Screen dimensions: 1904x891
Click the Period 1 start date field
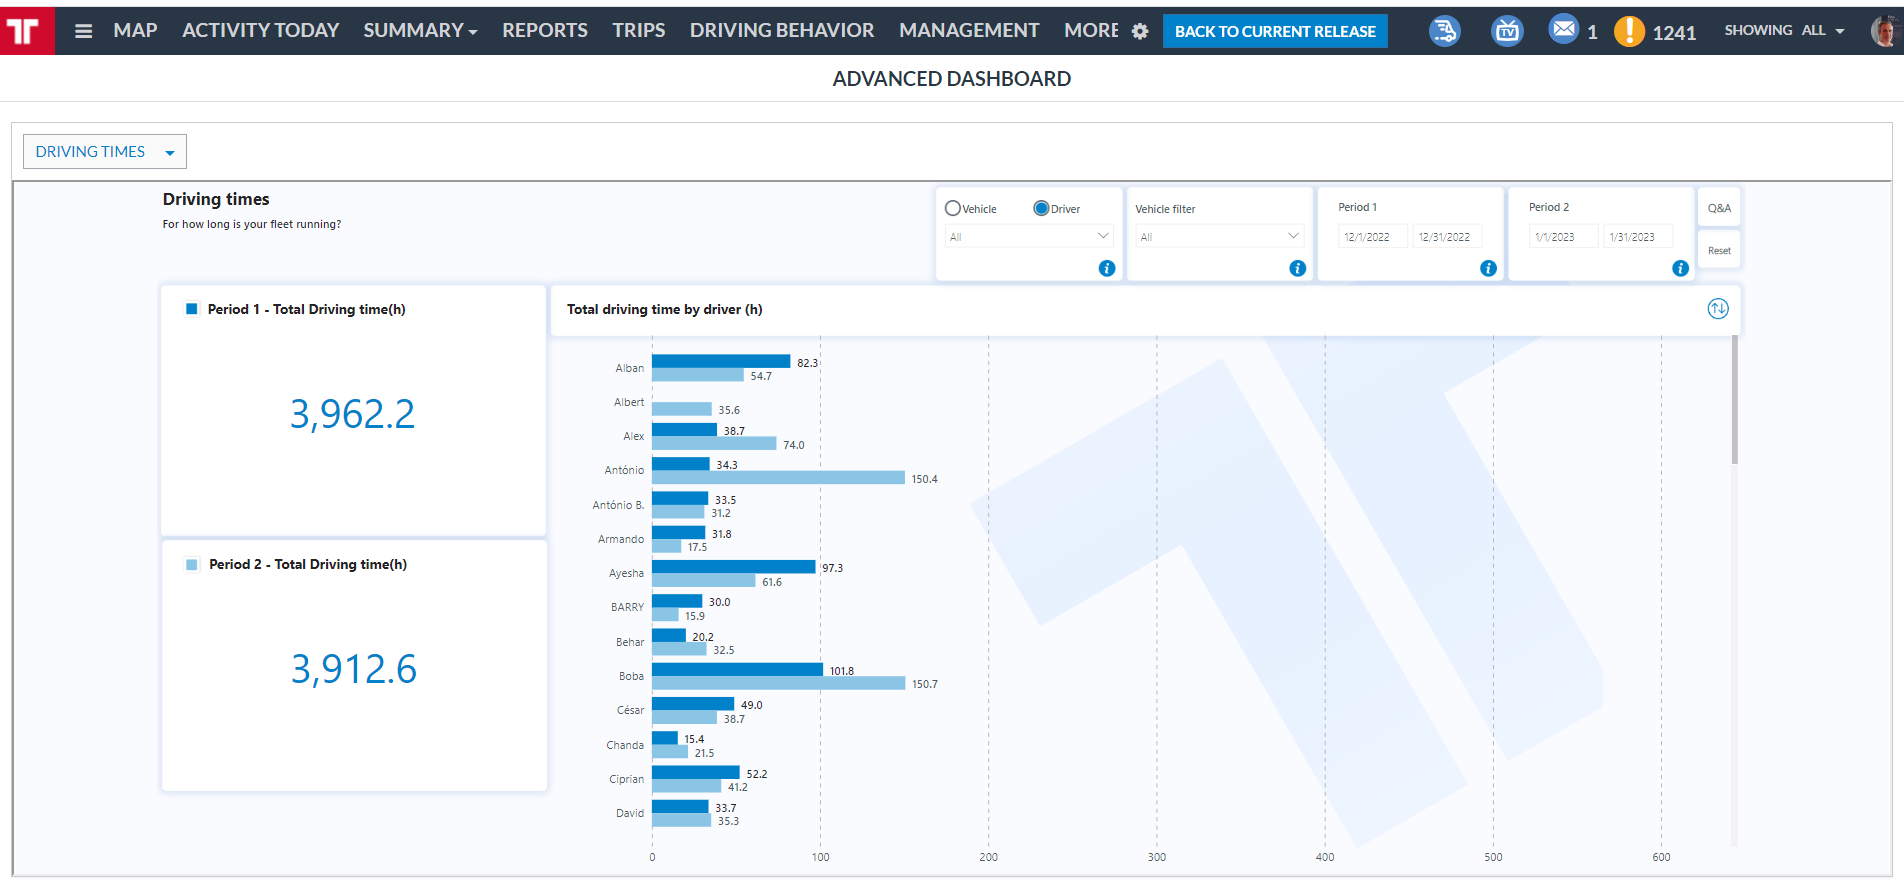[1370, 237]
